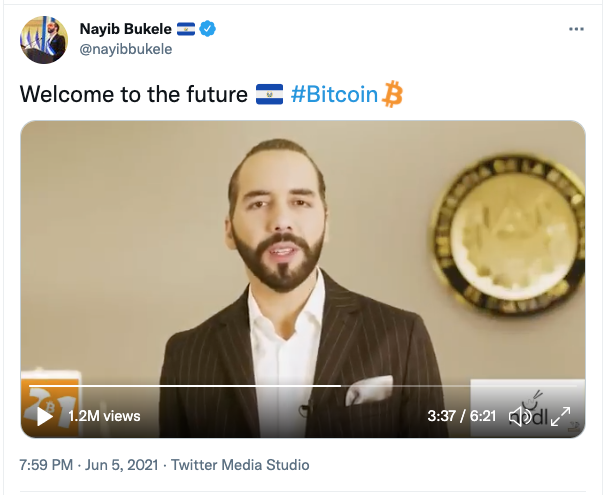Click the 1.2M views counter
Viewport: 607px width, 495px height.
pos(104,416)
